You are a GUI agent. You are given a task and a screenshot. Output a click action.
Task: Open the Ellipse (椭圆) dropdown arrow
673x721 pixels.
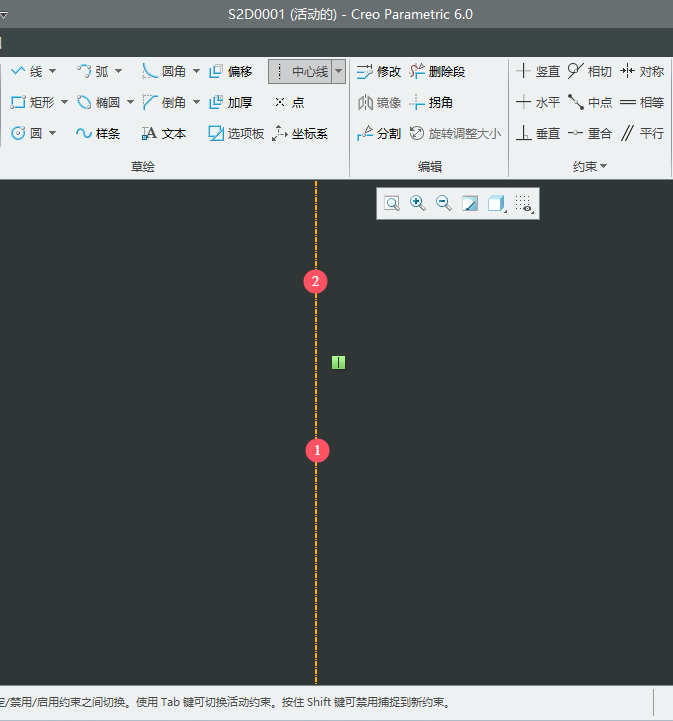pyautogui.click(x=131, y=102)
